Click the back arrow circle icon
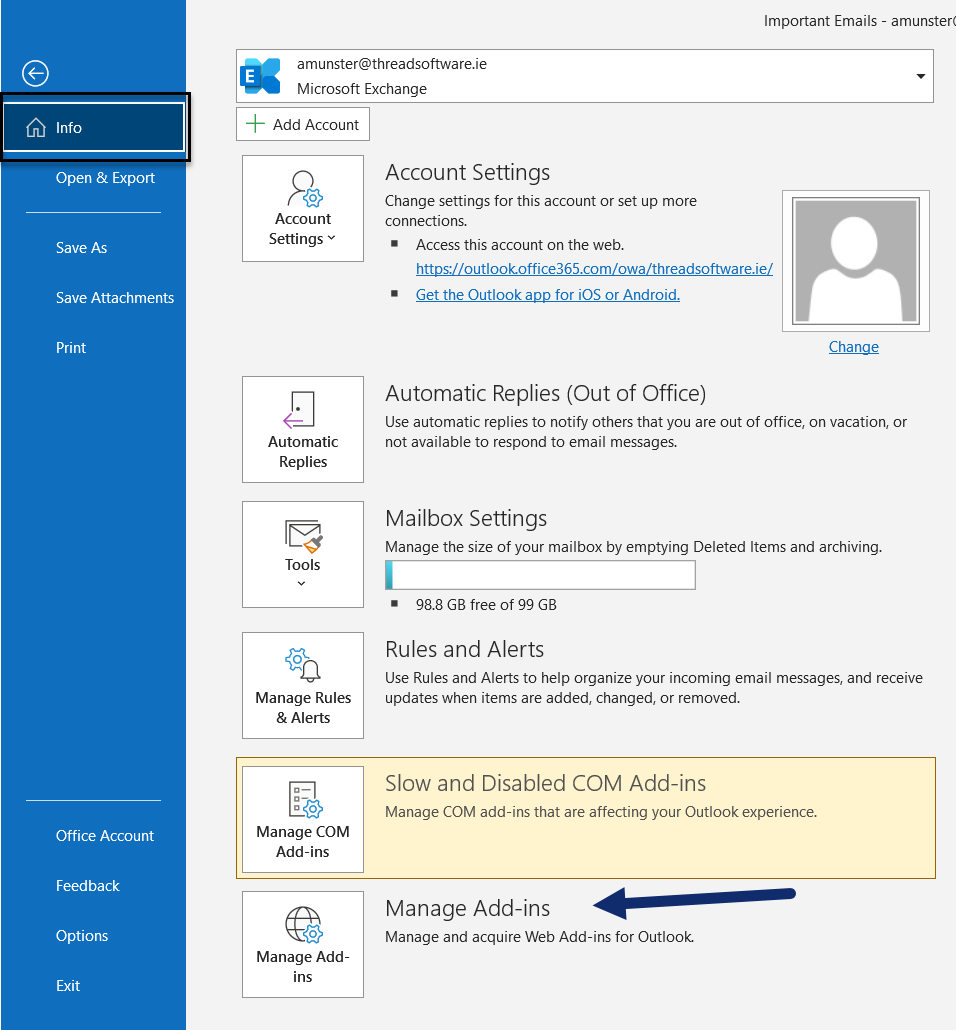The width and height of the screenshot is (956, 1030). coord(35,73)
